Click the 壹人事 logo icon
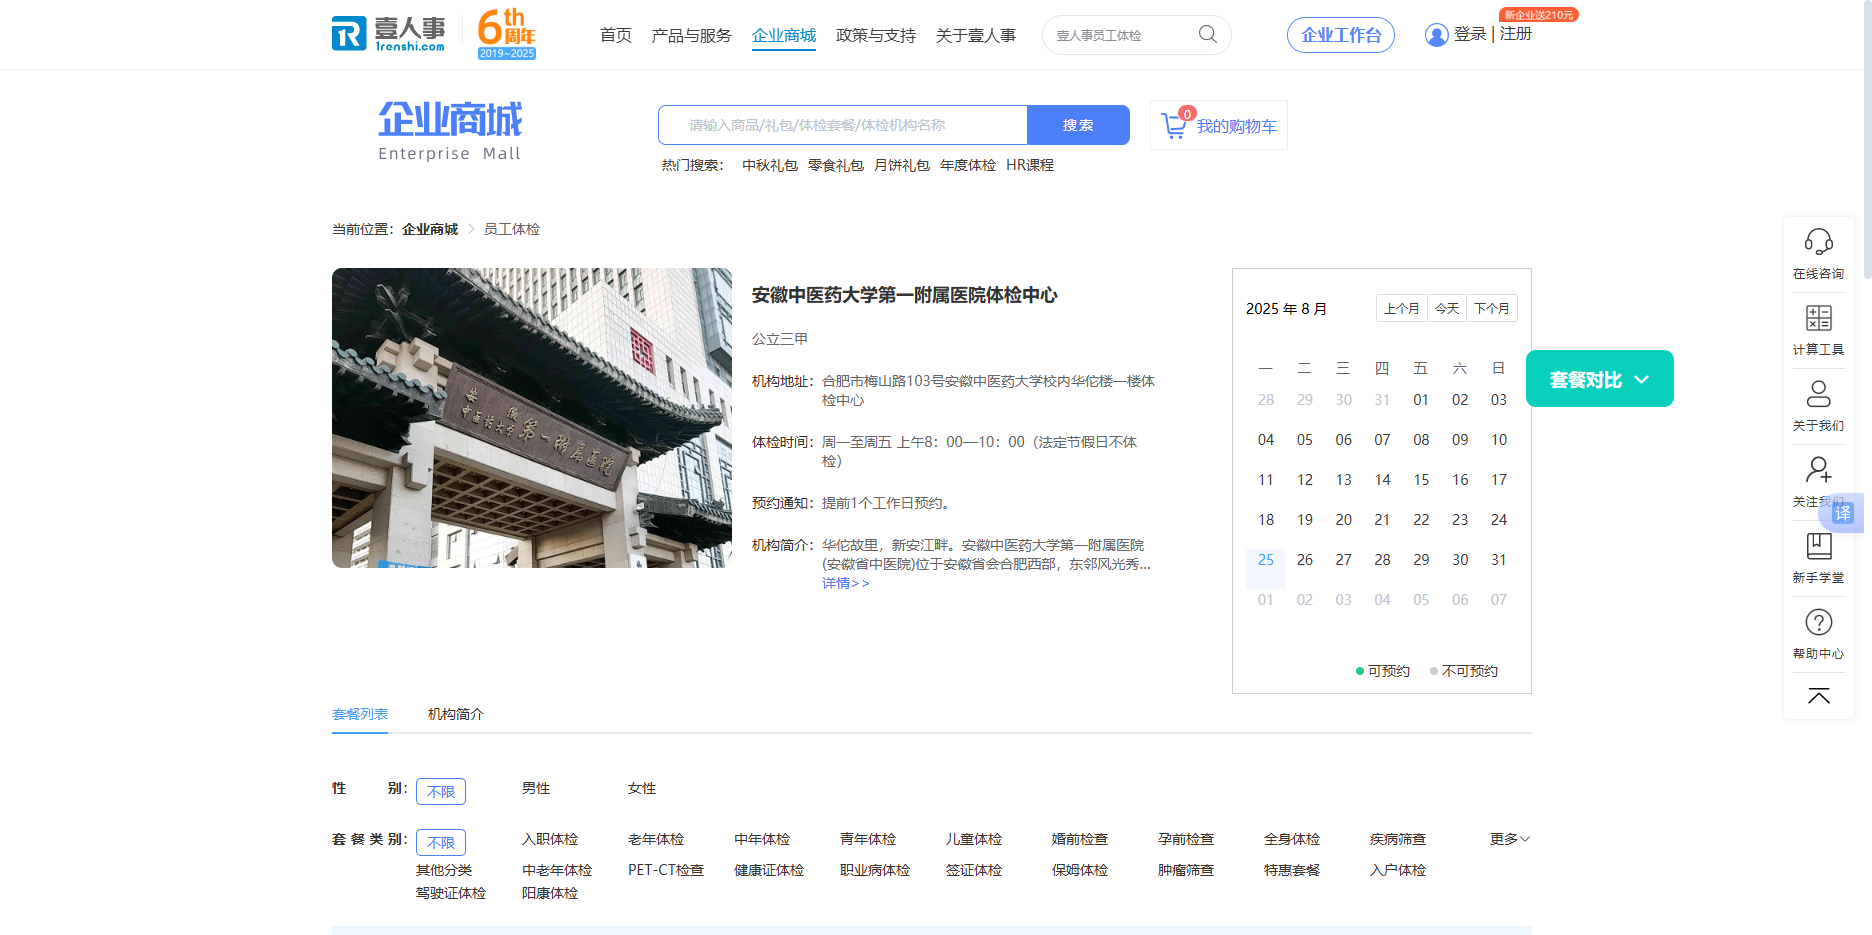Viewport: 1872px width, 935px height. tap(389, 34)
